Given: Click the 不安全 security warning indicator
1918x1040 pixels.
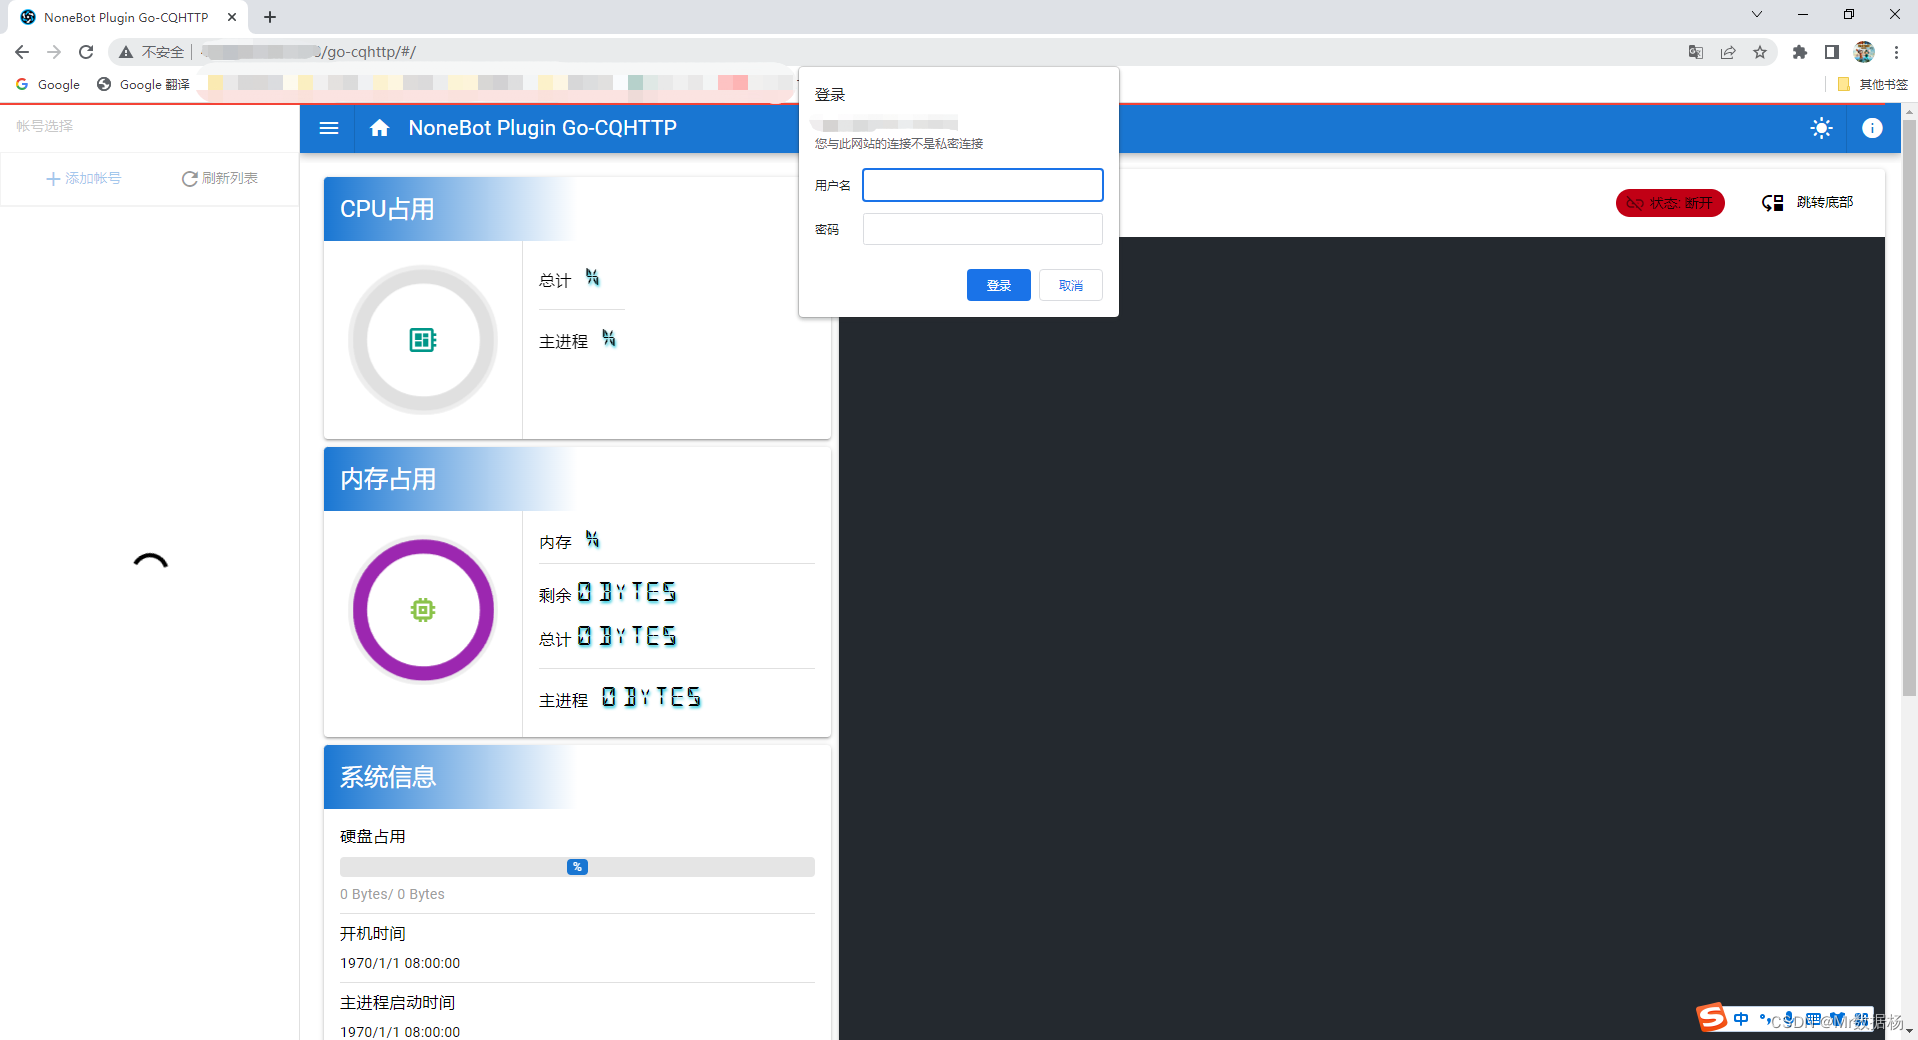Looking at the screenshot, I should click(152, 52).
